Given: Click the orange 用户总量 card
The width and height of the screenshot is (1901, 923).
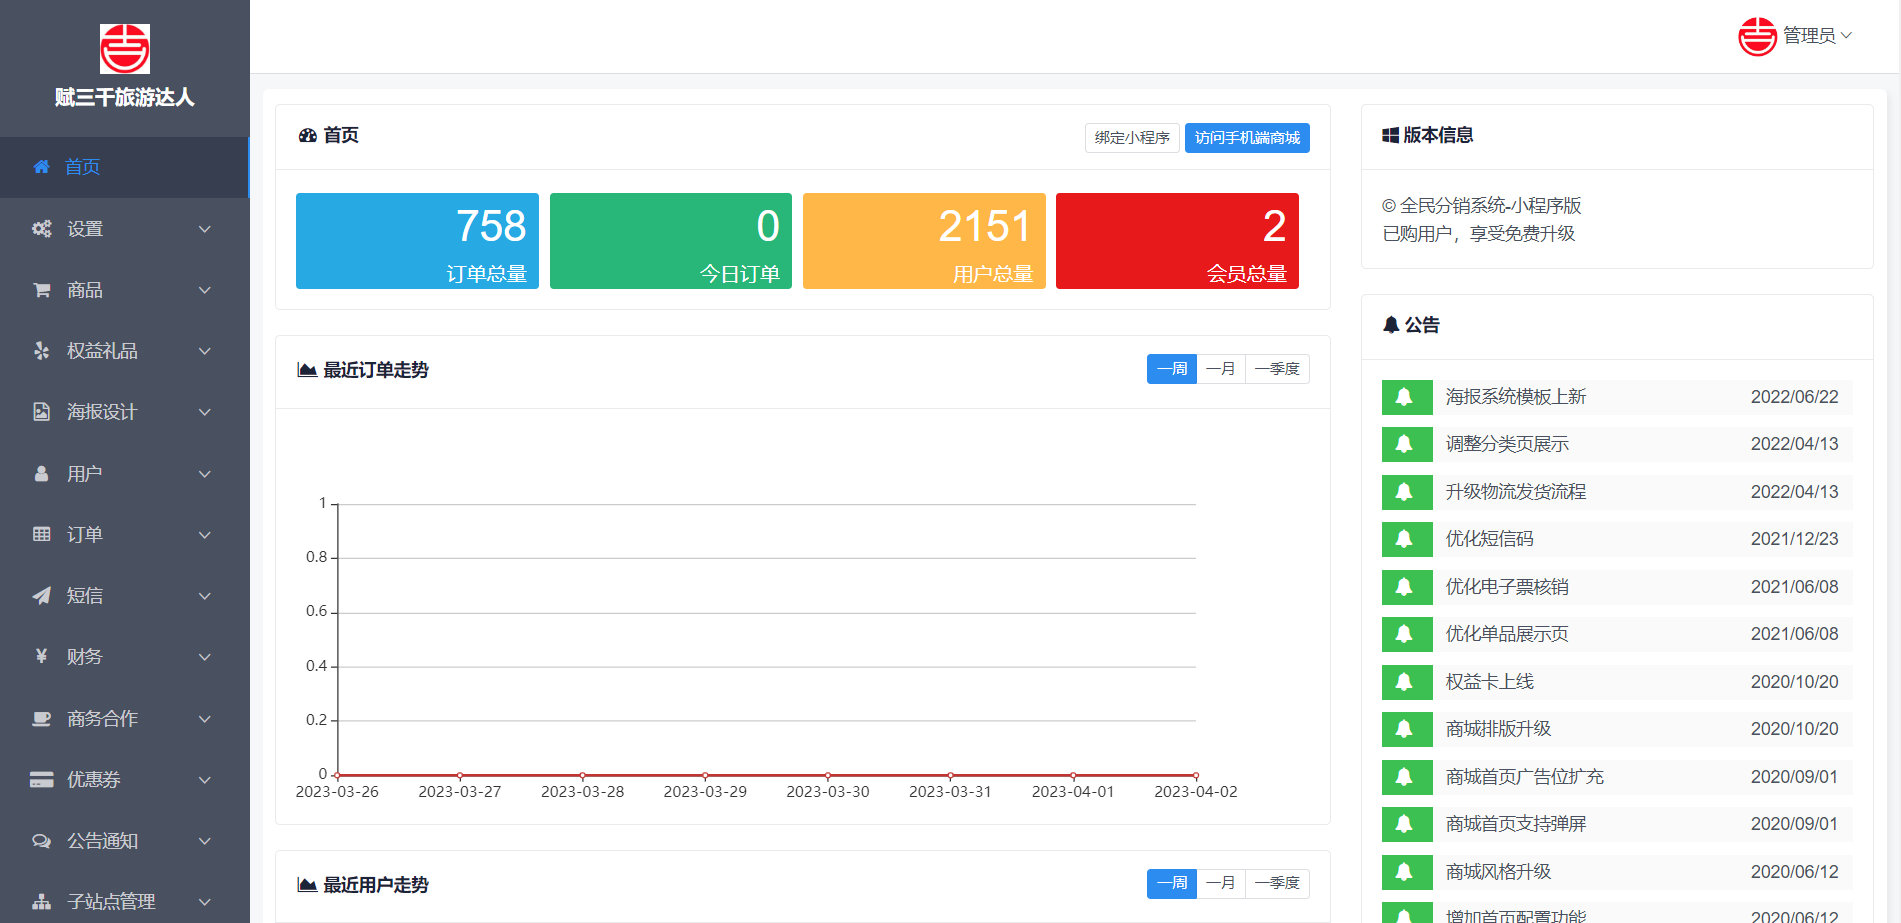Looking at the screenshot, I should [924, 241].
